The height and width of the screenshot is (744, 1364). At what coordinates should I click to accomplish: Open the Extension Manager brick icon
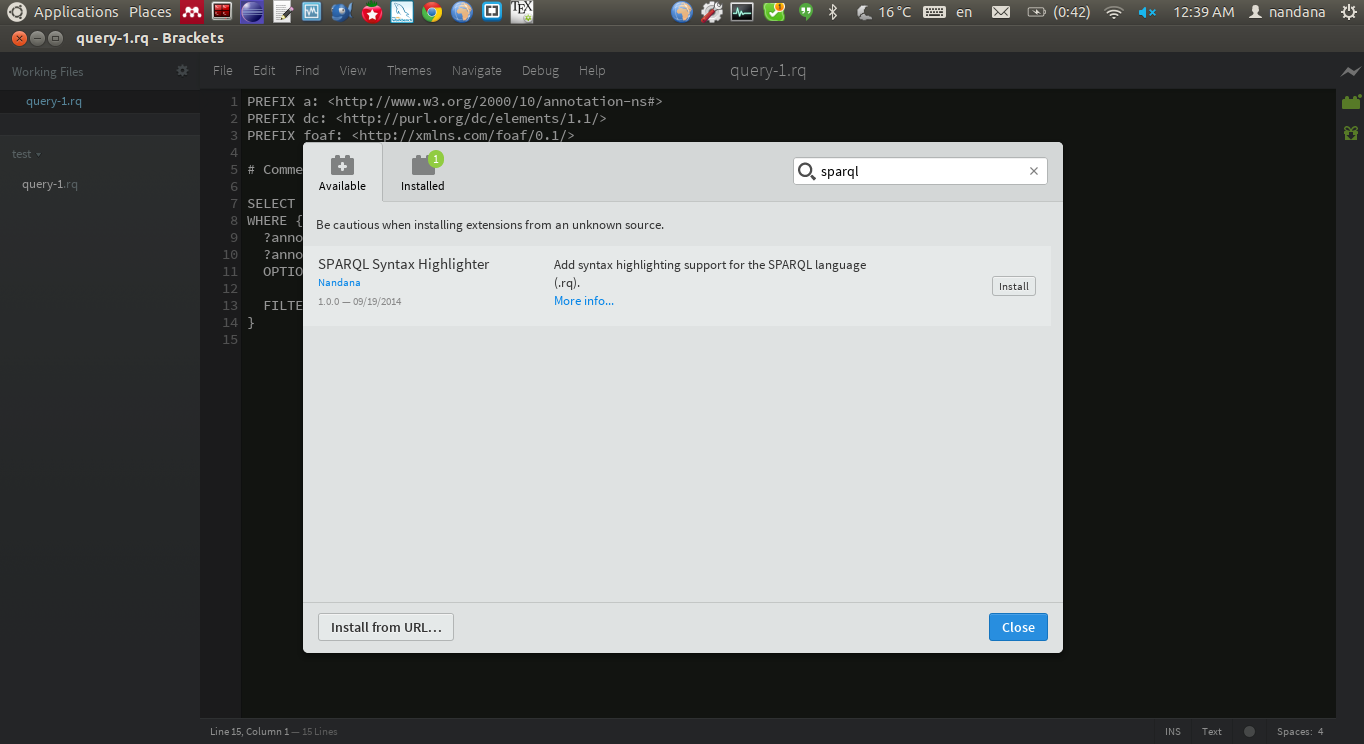(1351, 102)
